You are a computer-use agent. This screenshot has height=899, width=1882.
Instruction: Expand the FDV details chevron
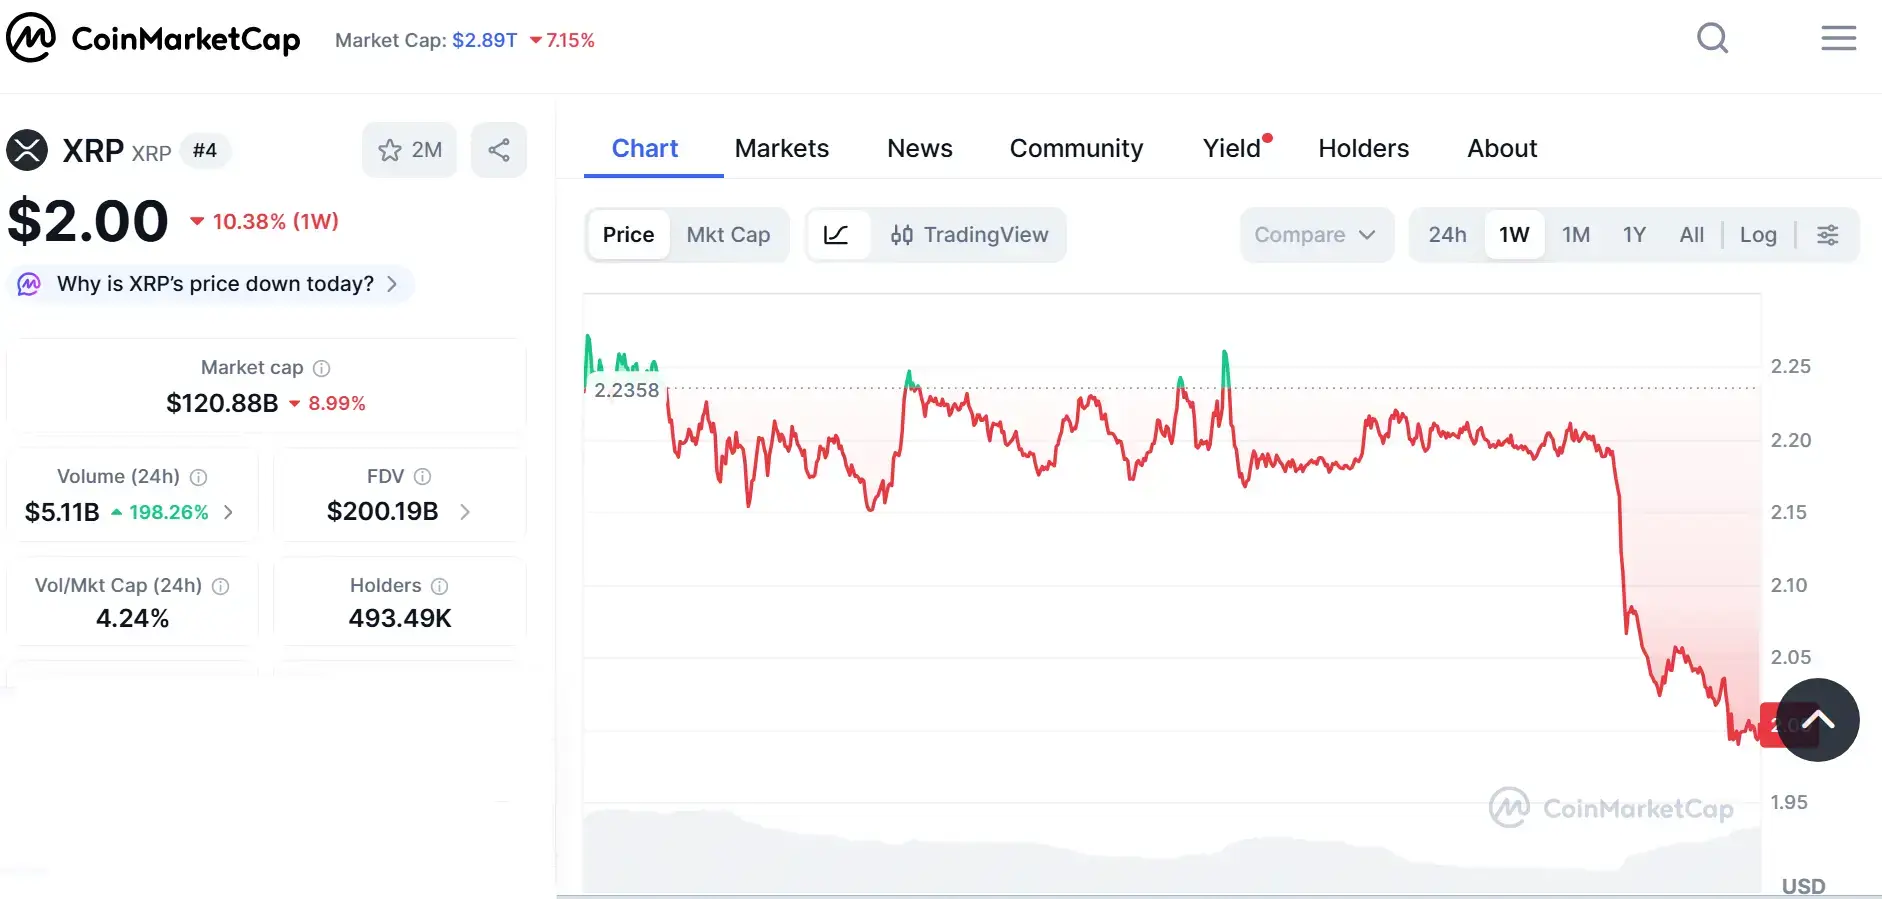(x=465, y=512)
